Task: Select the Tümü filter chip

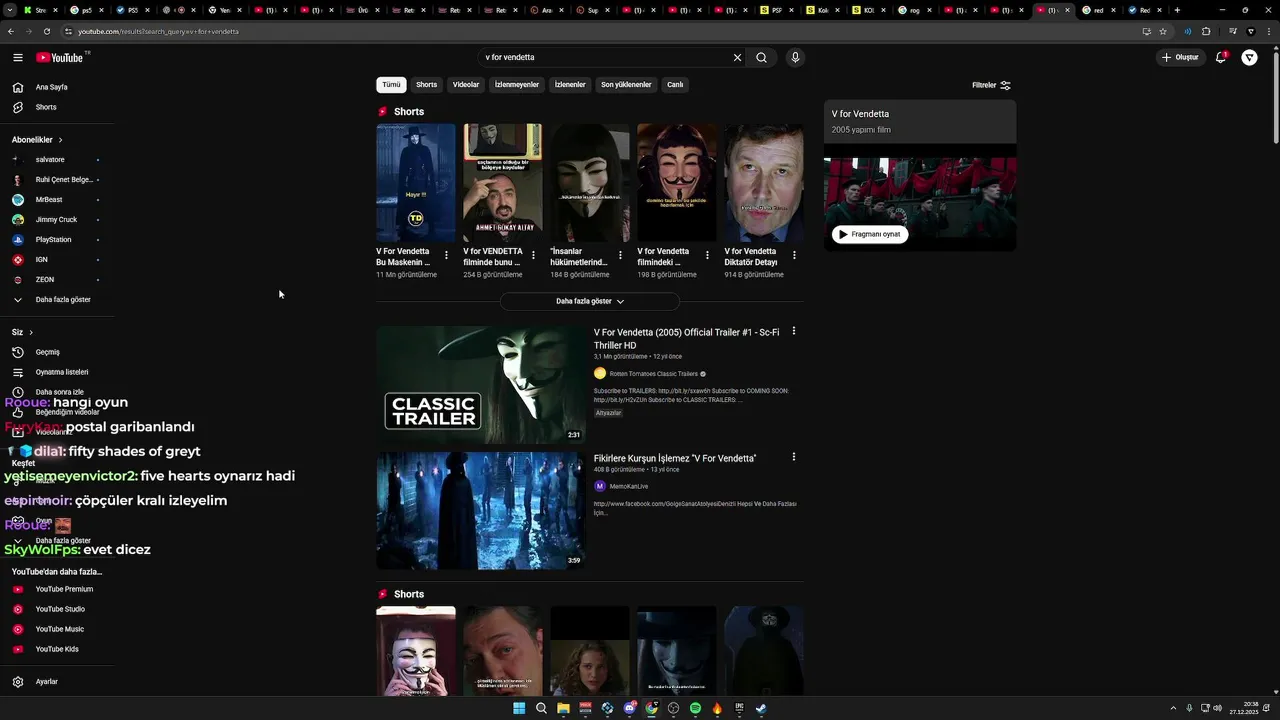Action: click(391, 85)
